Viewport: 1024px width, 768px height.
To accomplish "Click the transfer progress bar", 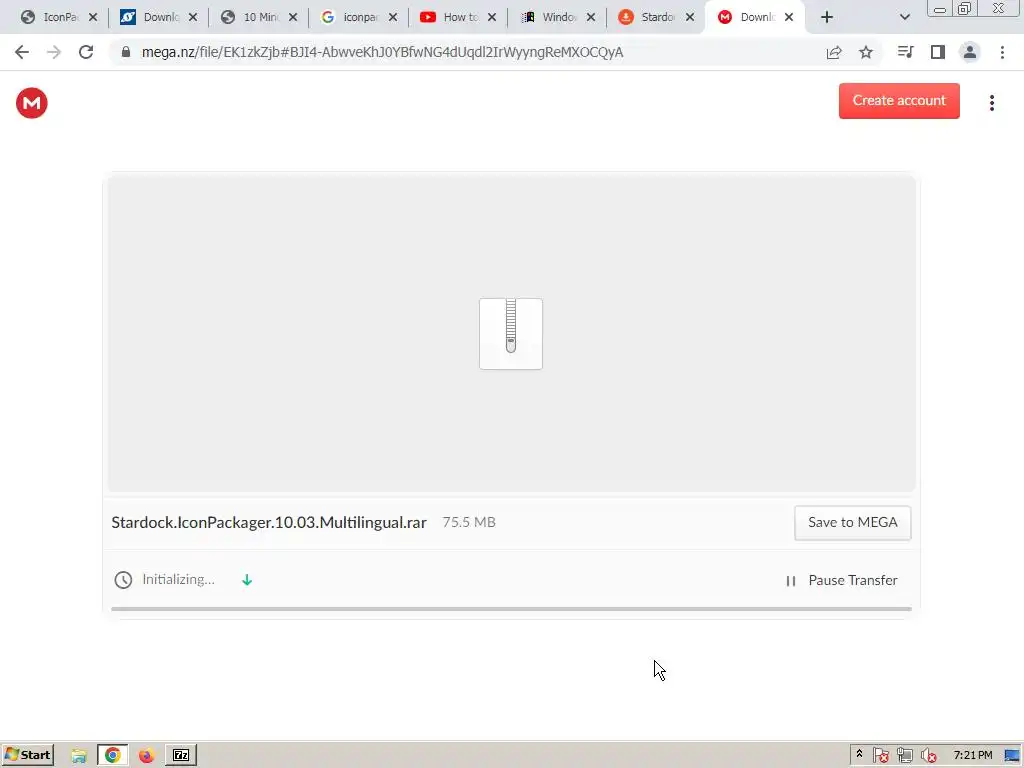I will [x=511, y=609].
